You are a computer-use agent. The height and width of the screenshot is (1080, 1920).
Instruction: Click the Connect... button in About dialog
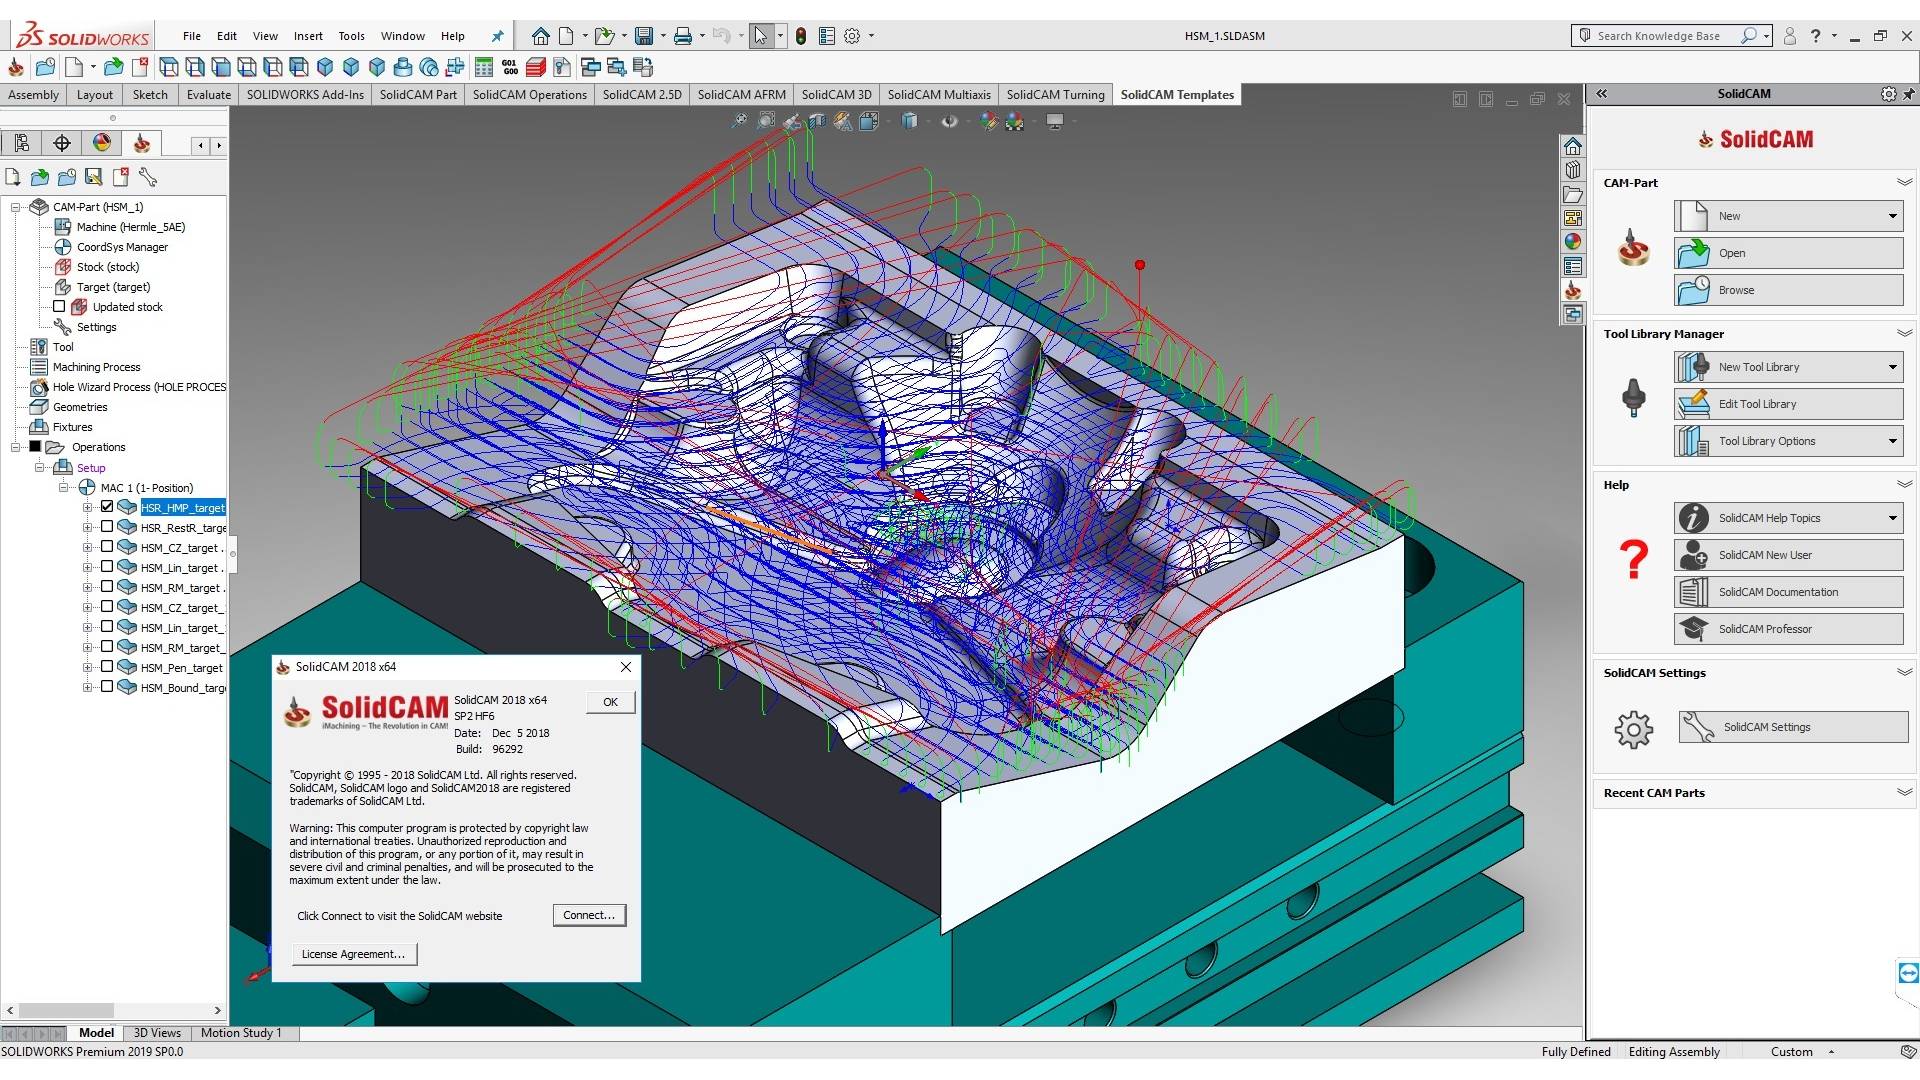pos(589,915)
